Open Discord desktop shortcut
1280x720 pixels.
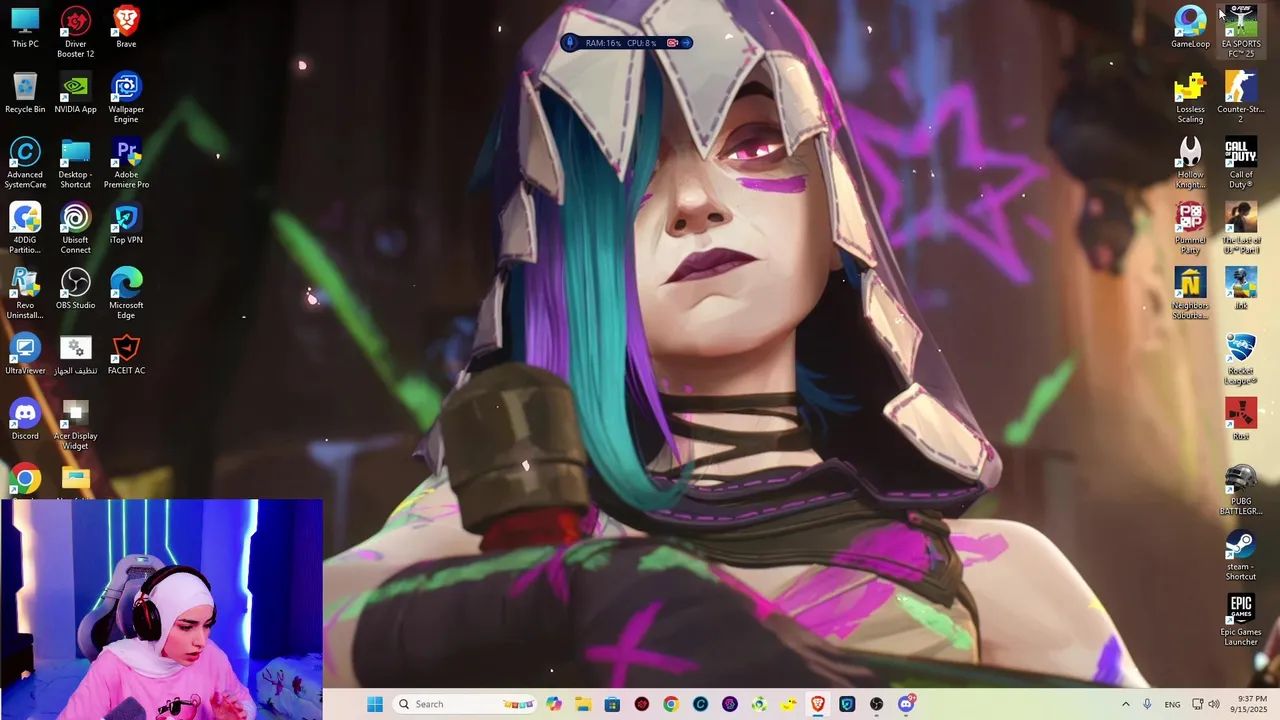coord(25,420)
